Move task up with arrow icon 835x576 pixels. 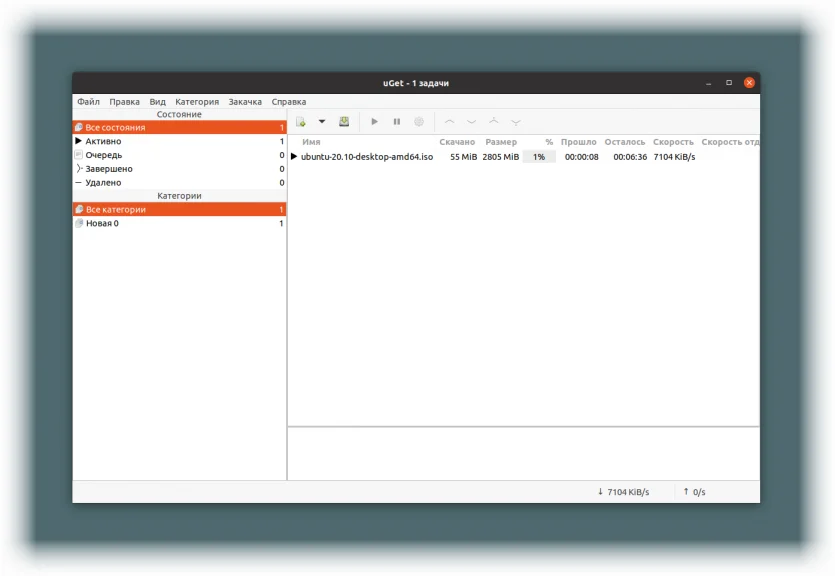click(449, 122)
